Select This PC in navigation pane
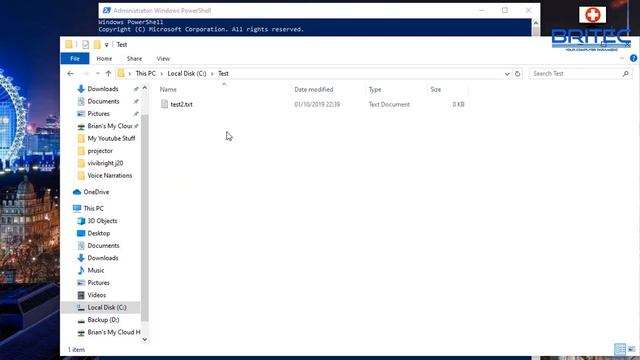 93,208
